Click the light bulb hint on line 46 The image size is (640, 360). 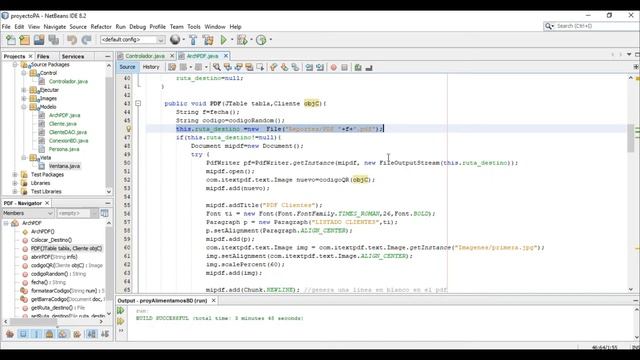[x=128, y=129]
